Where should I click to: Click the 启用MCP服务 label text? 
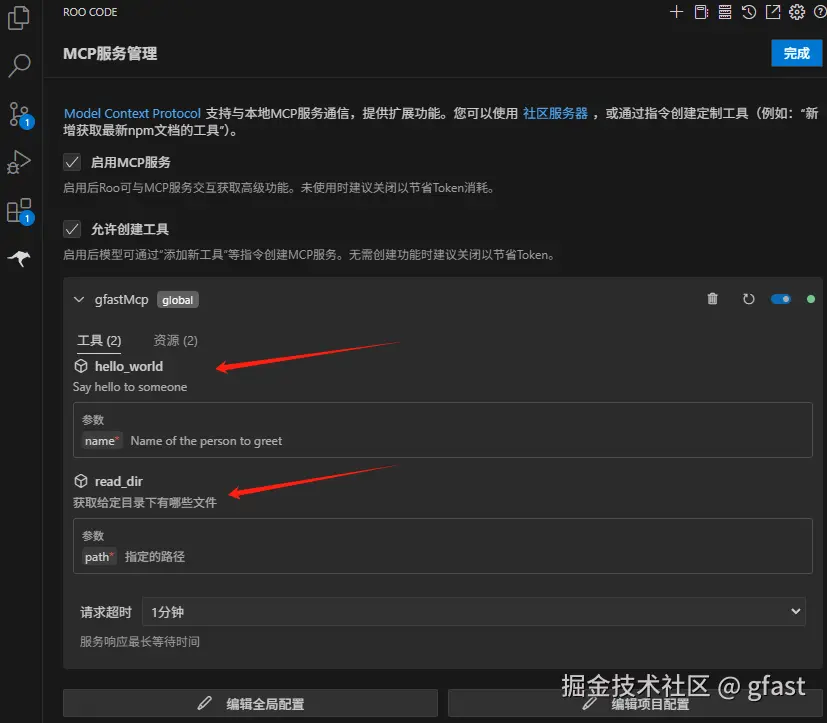pyautogui.click(x=131, y=162)
